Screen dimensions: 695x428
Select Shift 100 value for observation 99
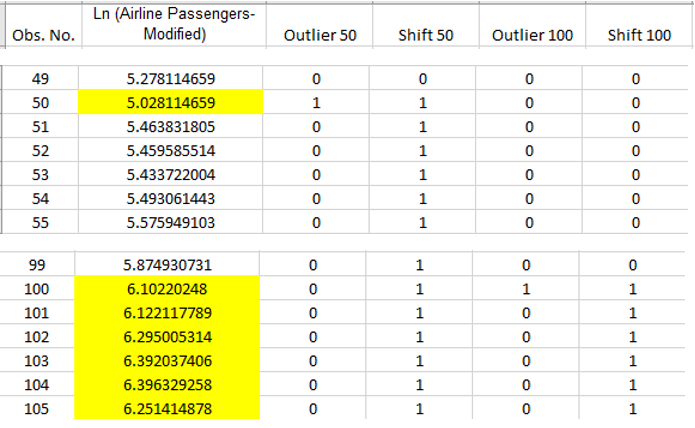pyautogui.click(x=632, y=265)
